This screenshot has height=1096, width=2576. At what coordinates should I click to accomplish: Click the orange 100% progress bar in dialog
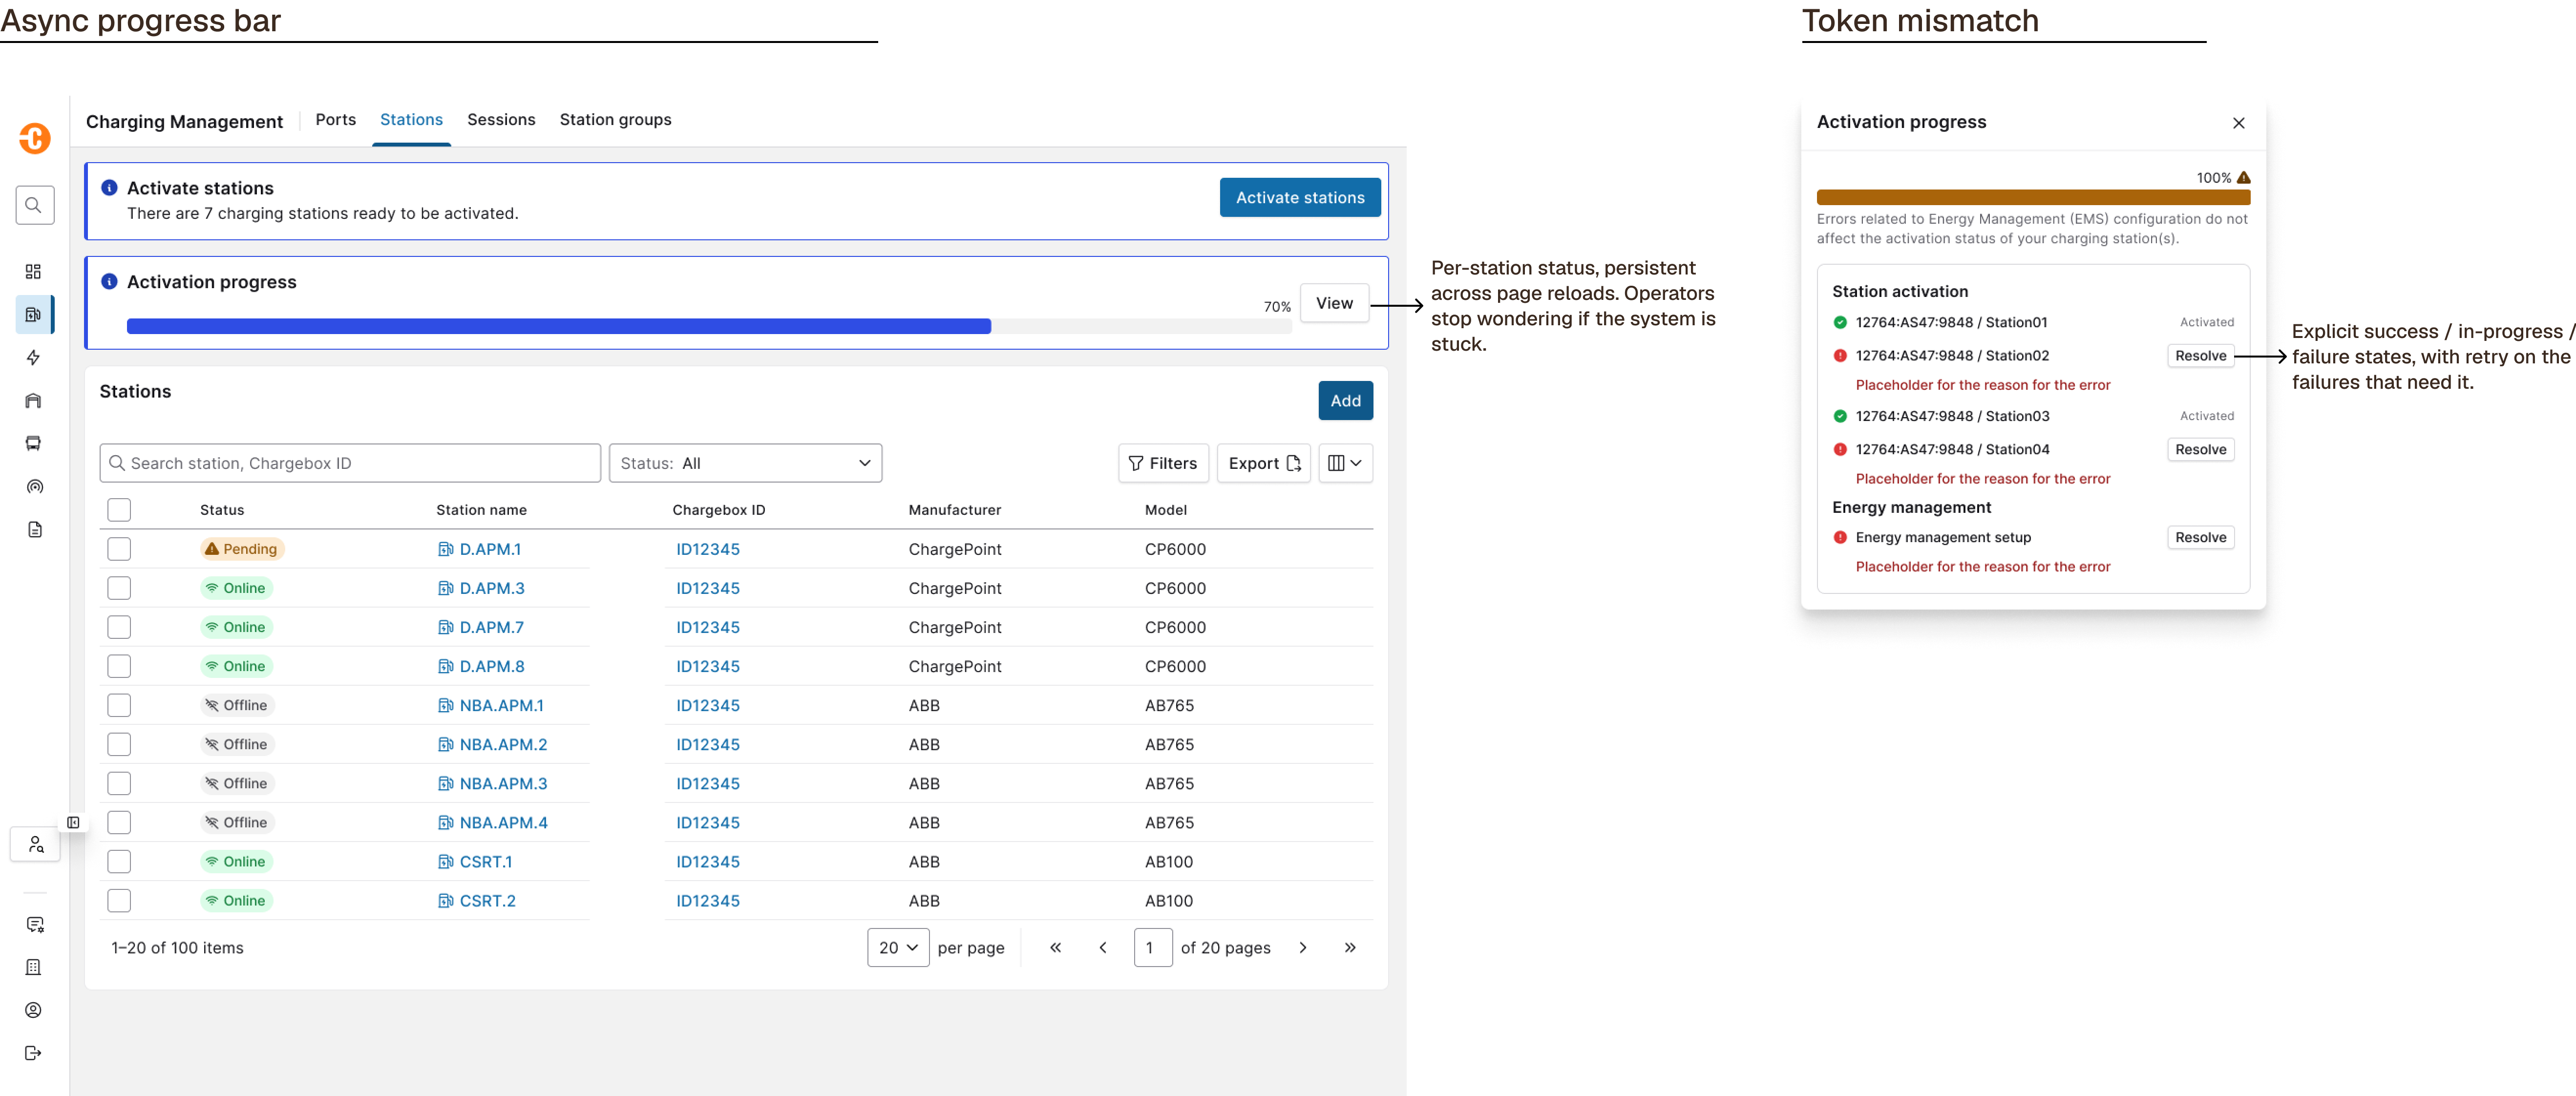click(x=2033, y=198)
